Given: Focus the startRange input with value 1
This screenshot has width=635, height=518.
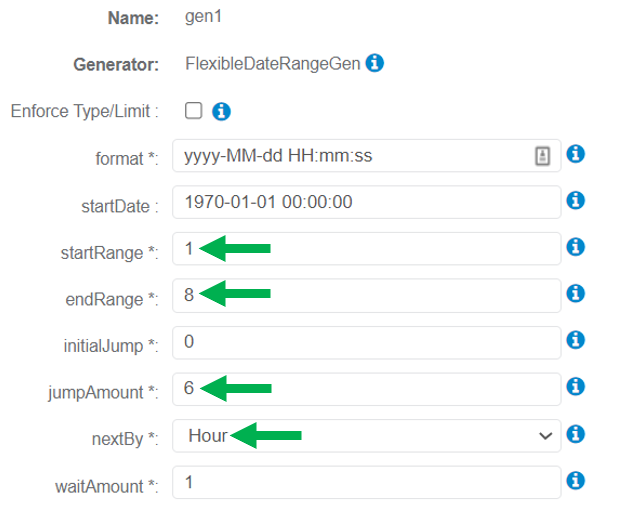Looking at the screenshot, I should pos(367,249).
